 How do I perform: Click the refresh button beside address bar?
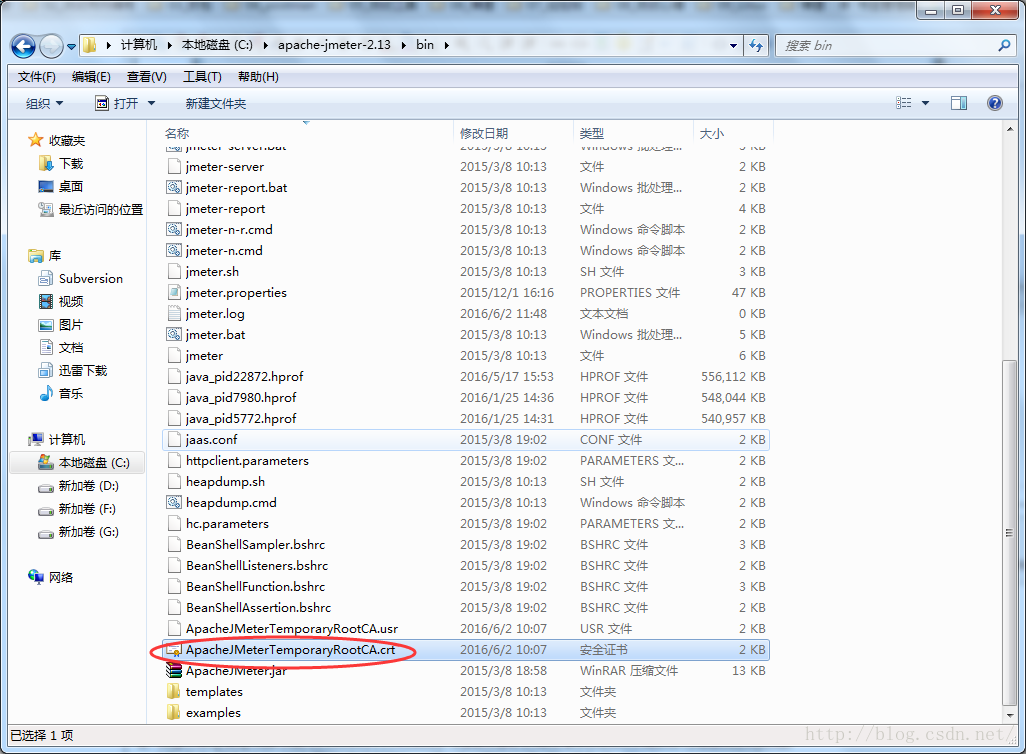(756, 45)
